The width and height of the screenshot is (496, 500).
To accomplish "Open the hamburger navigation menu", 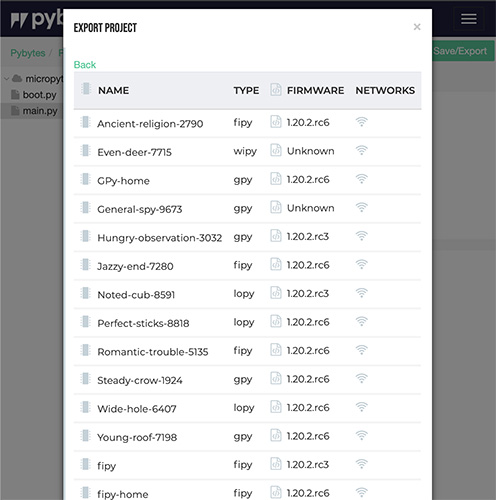I will coord(469,19).
